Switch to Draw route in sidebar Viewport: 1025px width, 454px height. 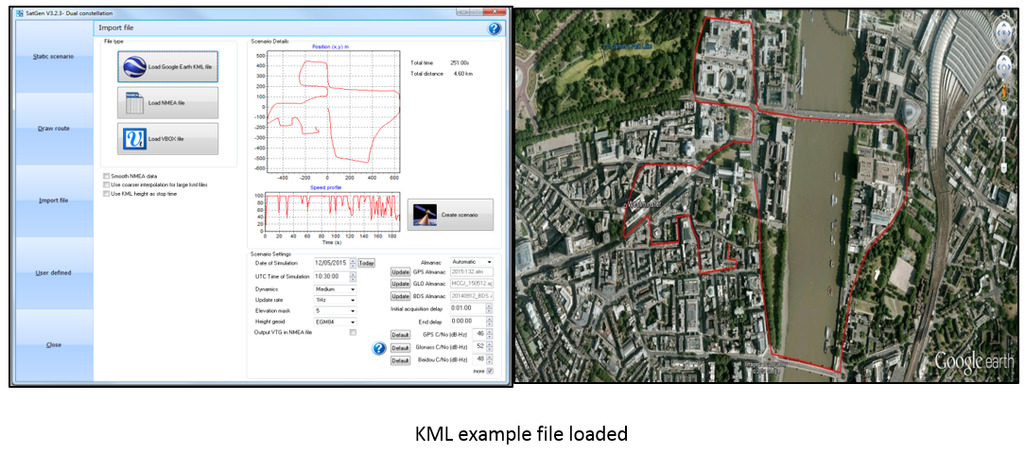pos(53,129)
